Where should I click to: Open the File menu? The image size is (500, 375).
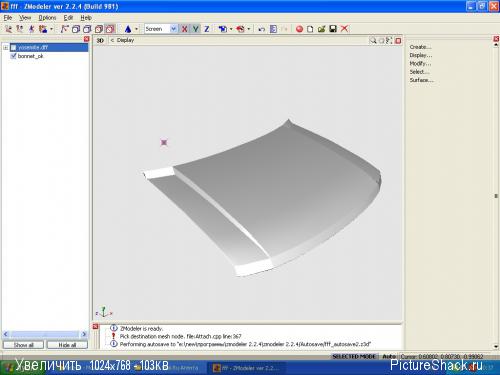pyautogui.click(x=8, y=18)
